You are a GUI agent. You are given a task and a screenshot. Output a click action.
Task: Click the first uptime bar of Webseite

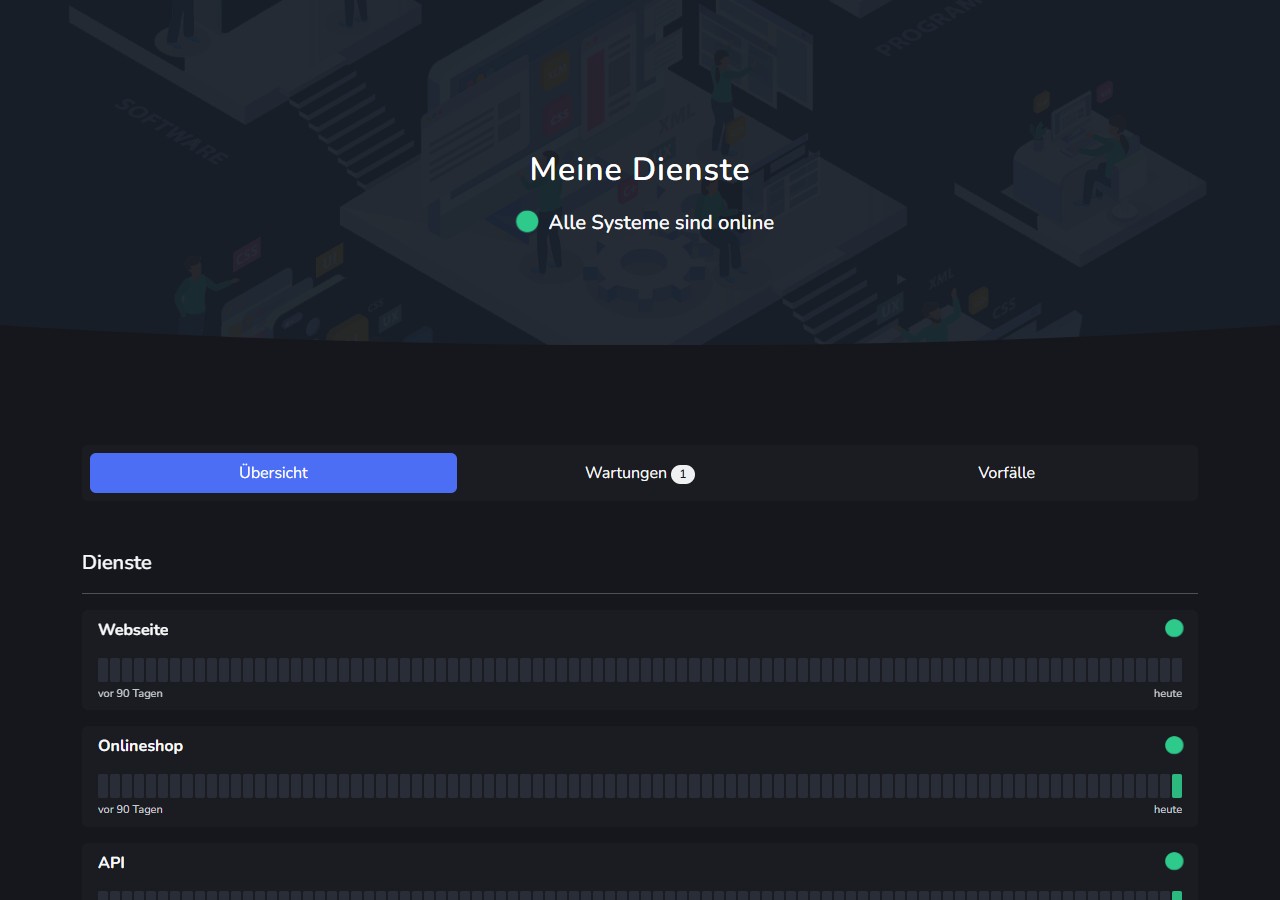point(103,670)
